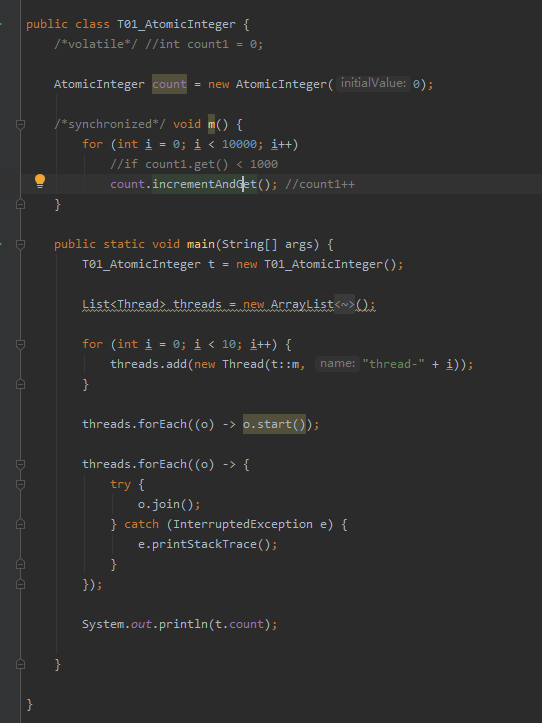Click the String[] args parameter
This screenshot has width=542, height=723.
click(x=270, y=244)
